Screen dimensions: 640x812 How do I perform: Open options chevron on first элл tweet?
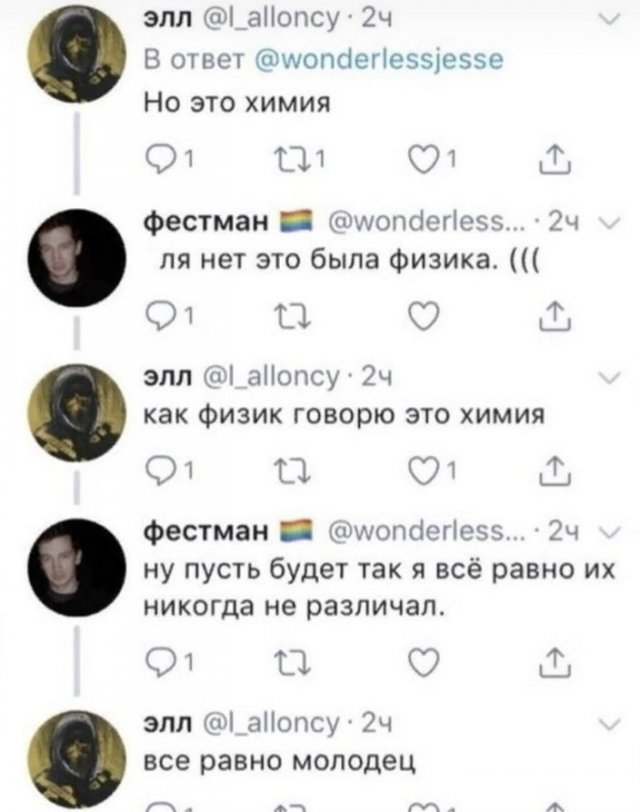tap(610, 20)
